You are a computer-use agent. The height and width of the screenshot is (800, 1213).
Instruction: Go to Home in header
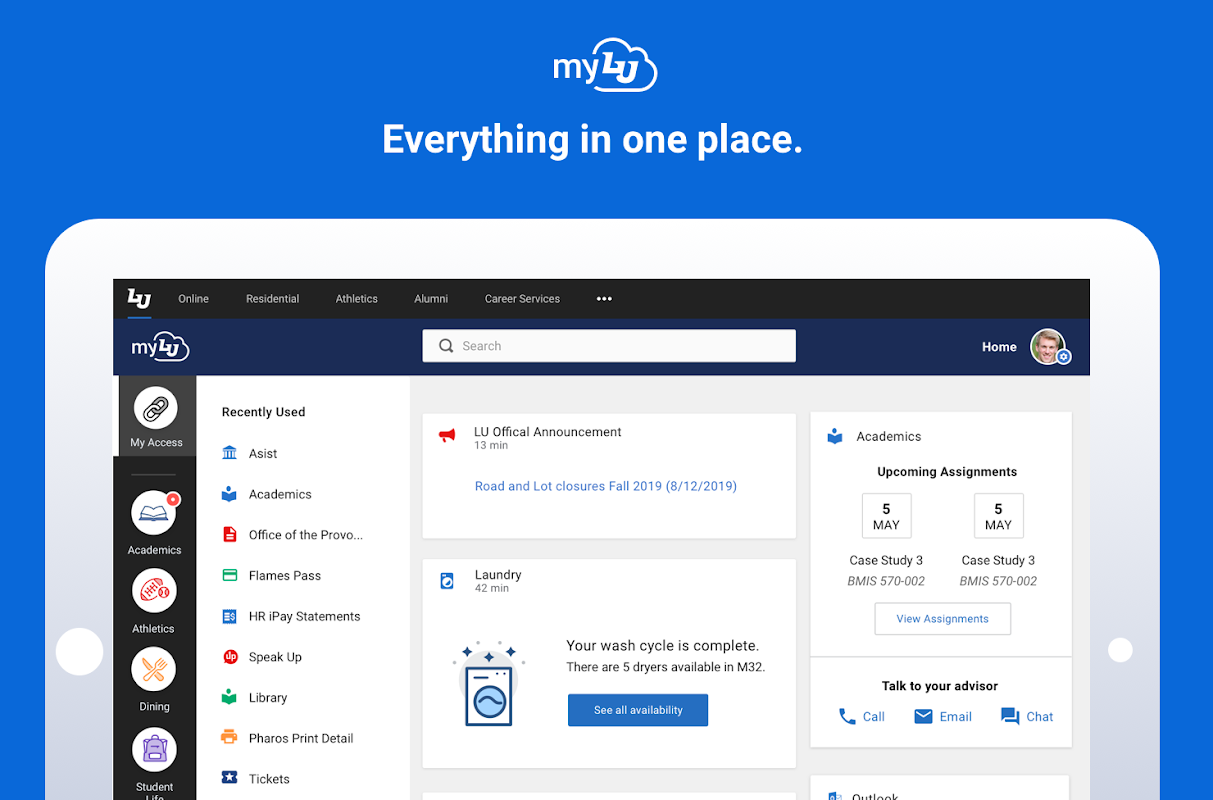click(999, 347)
